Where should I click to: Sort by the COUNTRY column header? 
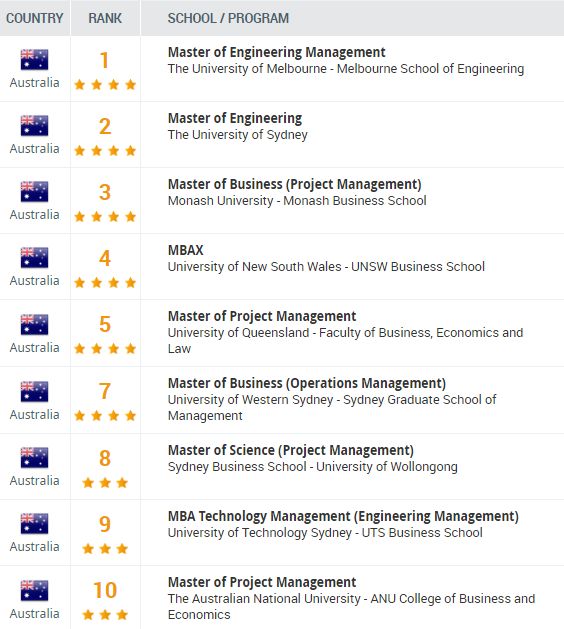tap(35, 18)
